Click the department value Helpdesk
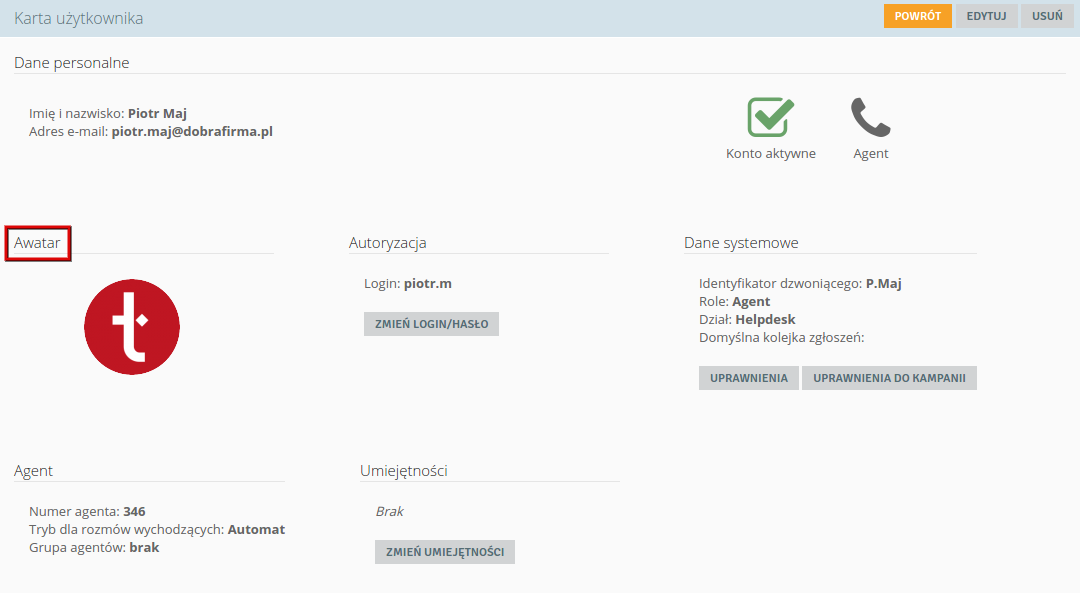The image size is (1080, 593). click(765, 320)
